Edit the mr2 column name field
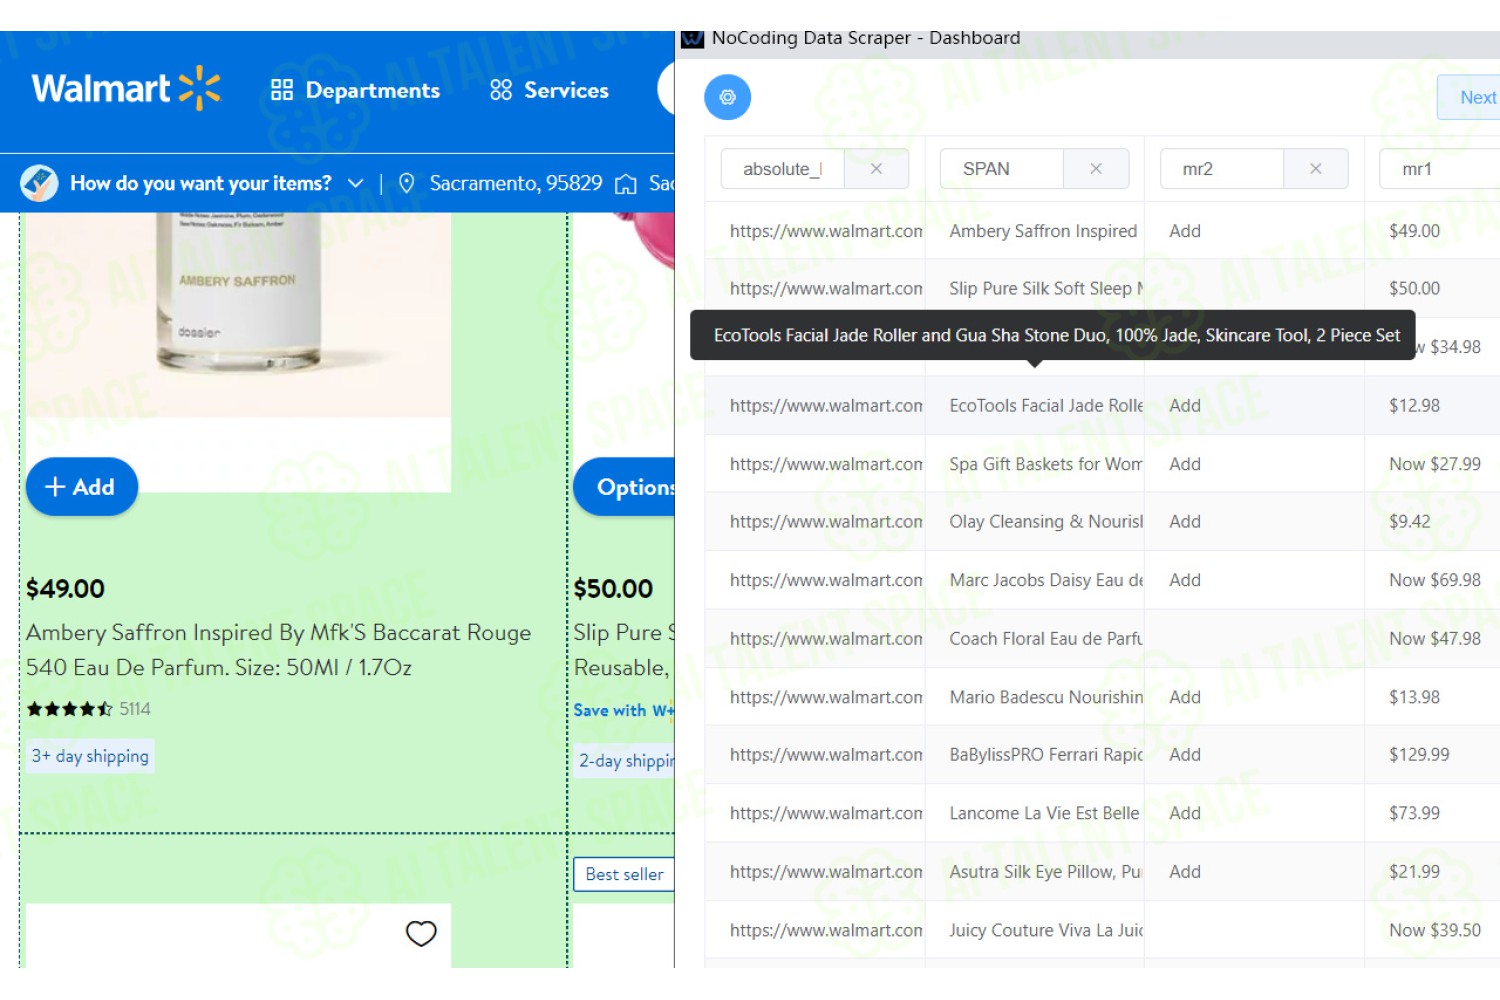The width and height of the screenshot is (1500, 1000). (x=1222, y=169)
